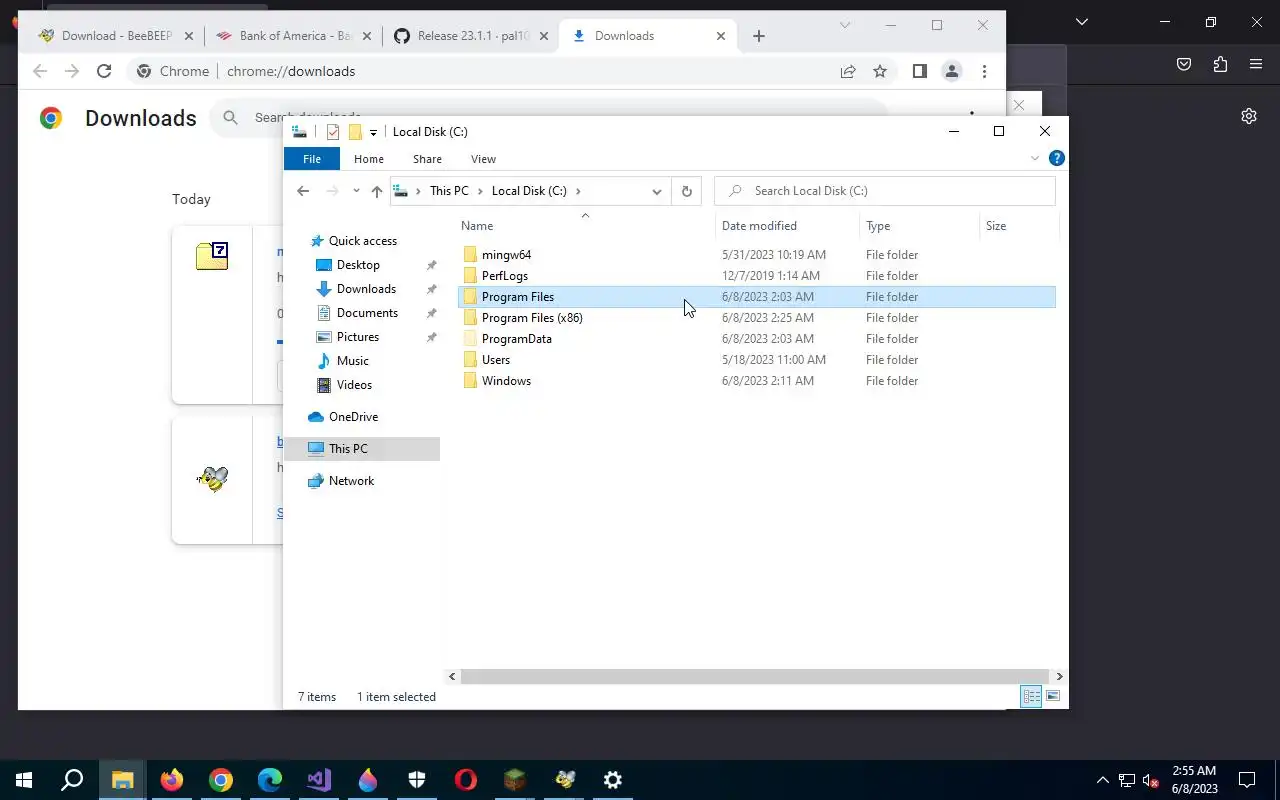Open Opera from the taskbar
The height and width of the screenshot is (800, 1280).
point(466,780)
